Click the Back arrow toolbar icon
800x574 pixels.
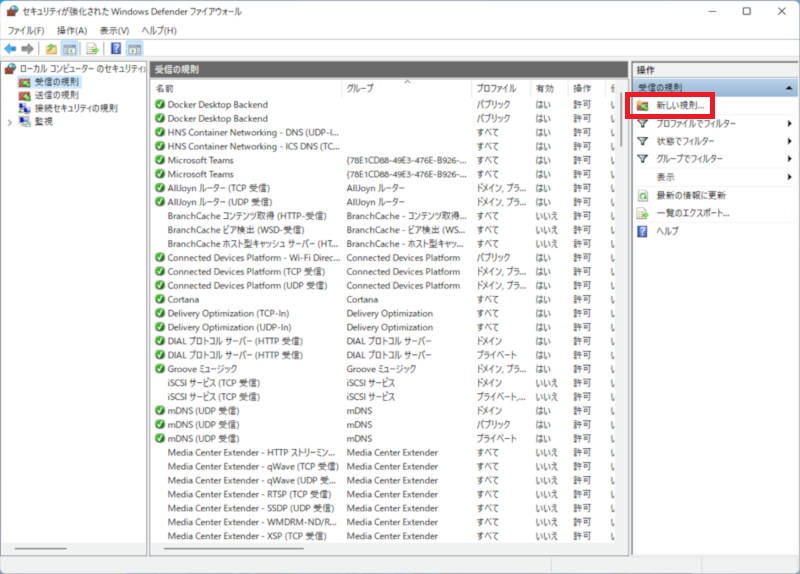[10, 48]
